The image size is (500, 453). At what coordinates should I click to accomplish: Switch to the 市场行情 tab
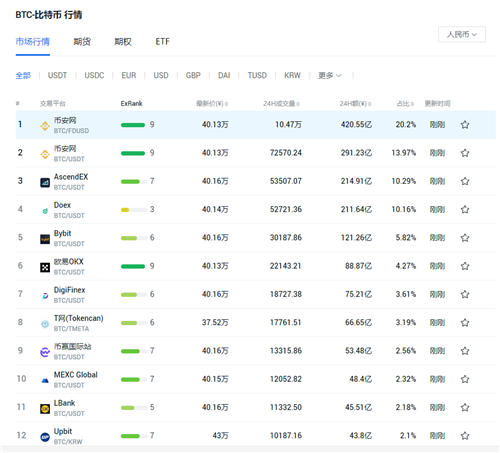coord(33,42)
